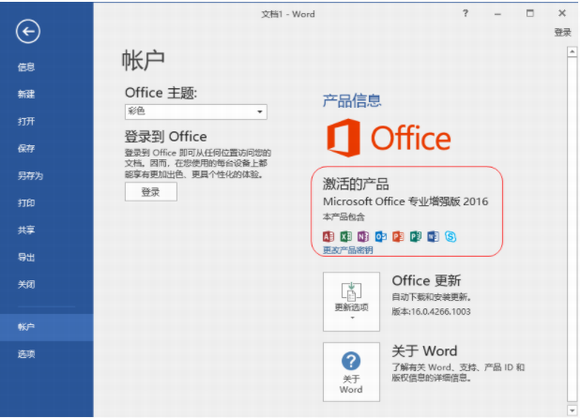Click the OneNote app icon
This screenshot has height=418, width=580.
(x=363, y=236)
